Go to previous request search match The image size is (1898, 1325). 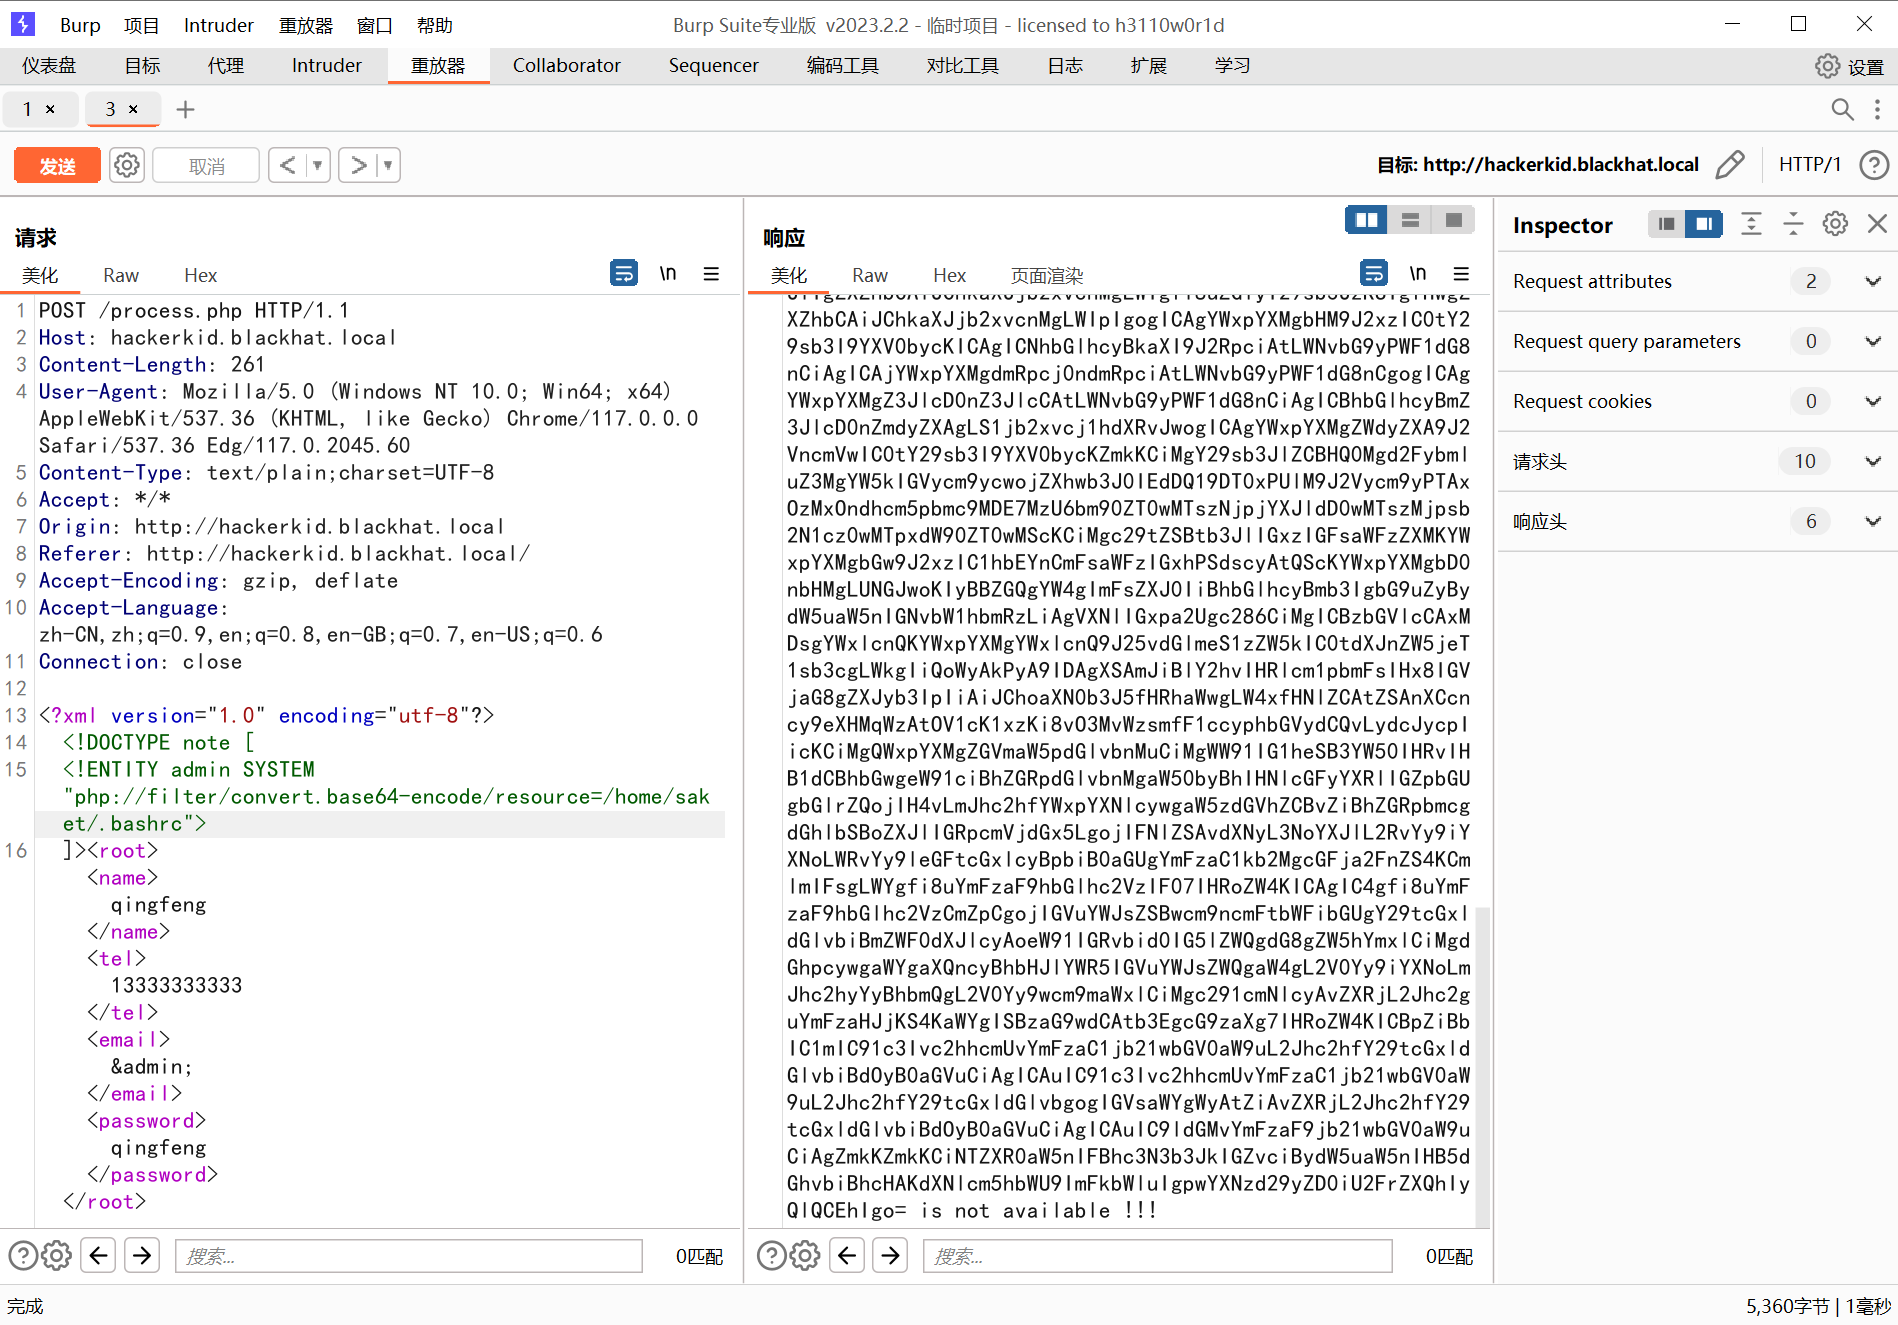coord(99,1255)
